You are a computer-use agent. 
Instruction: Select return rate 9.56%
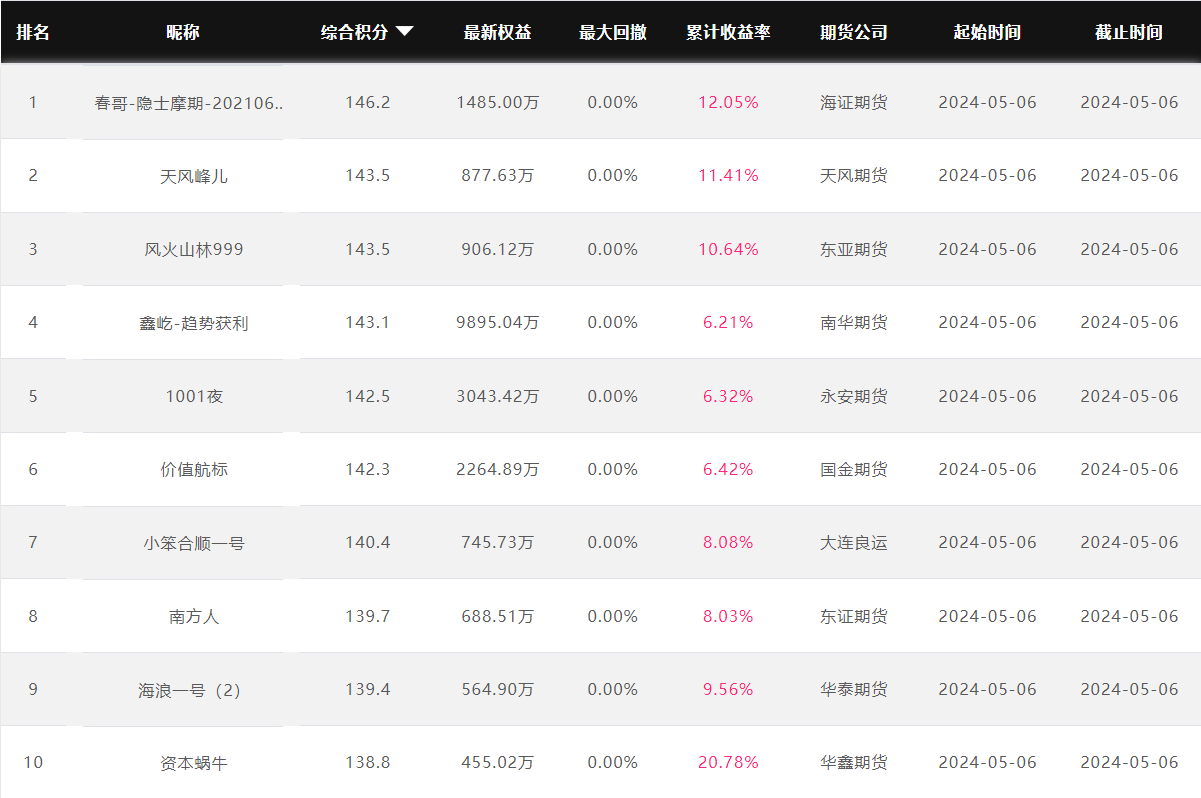coord(728,689)
